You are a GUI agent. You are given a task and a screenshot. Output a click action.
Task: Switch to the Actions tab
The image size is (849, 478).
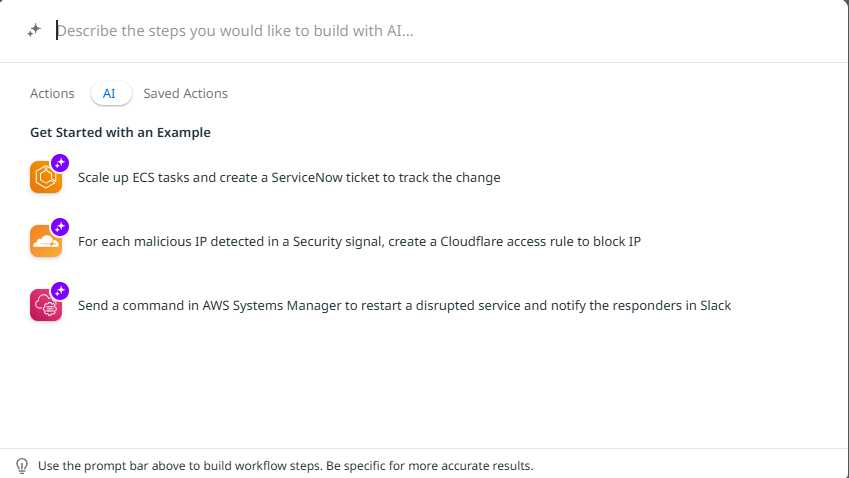(x=52, y=94)
